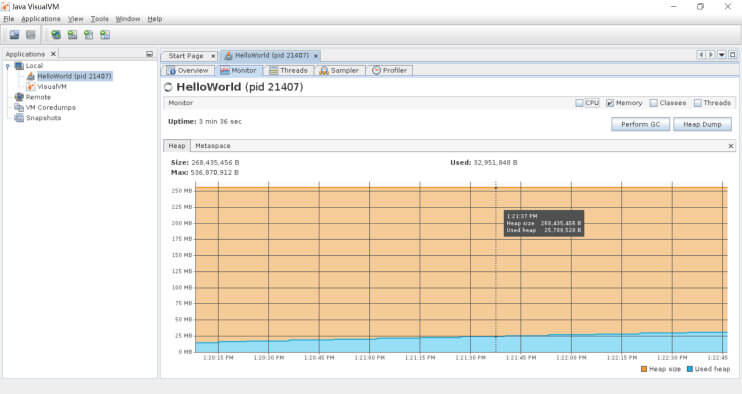Click the Add VM Coredump toolbar icon
The width and height of the screenshot is (742, 394).
(88, 35)
